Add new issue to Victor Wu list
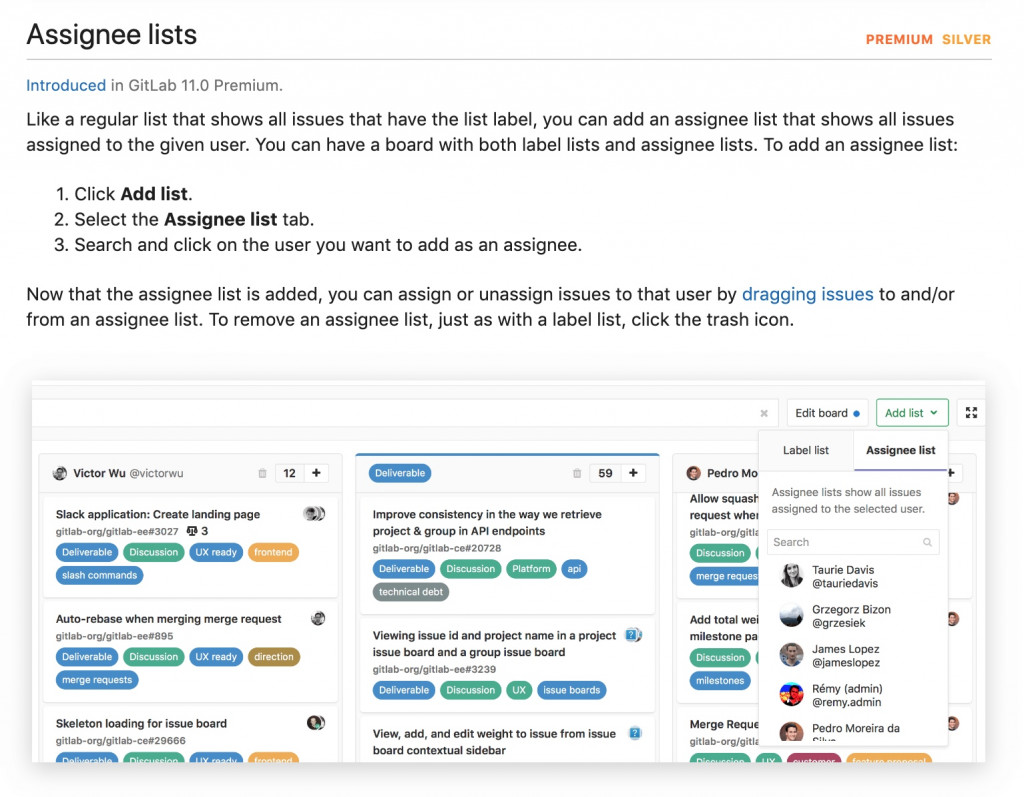Image resolution: width=1024 pixels, height=797 pixels. (x=316, y=473)
